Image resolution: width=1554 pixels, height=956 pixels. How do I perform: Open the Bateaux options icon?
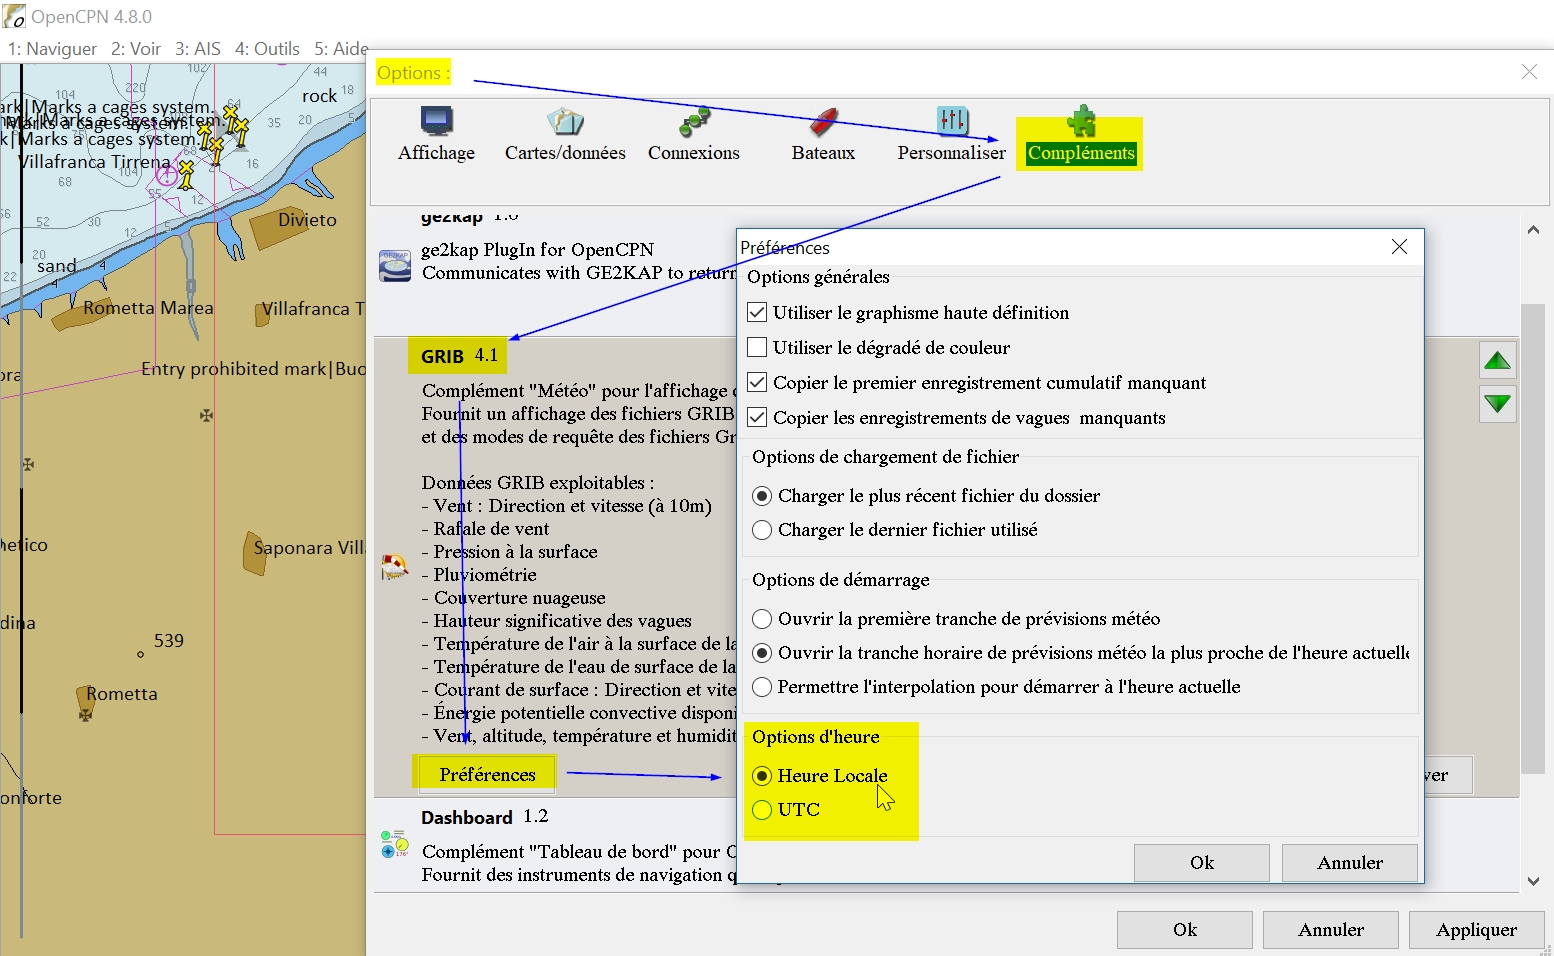(x=823, y=121)
